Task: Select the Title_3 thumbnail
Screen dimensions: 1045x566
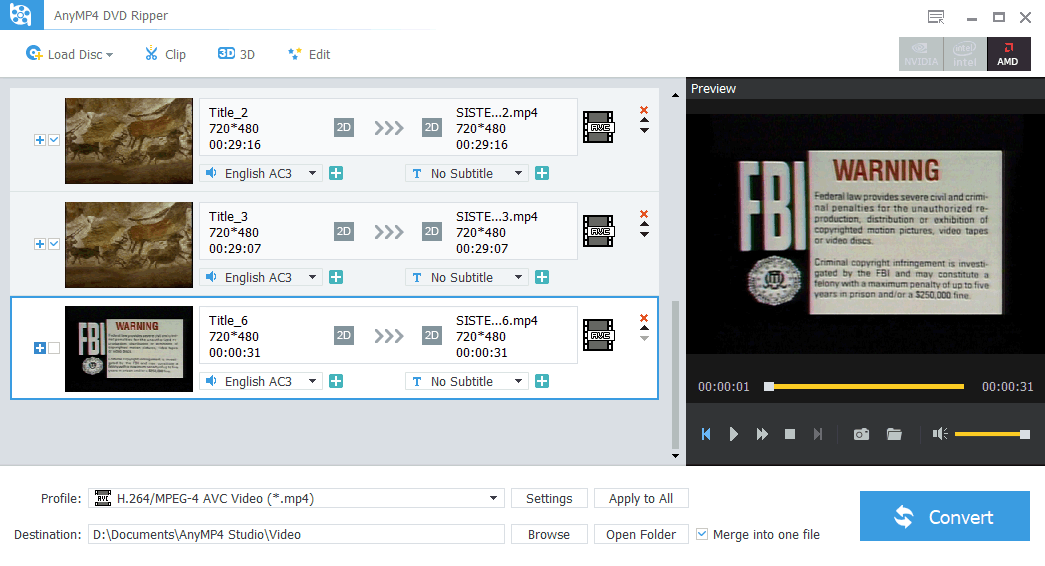Action: 129,245
